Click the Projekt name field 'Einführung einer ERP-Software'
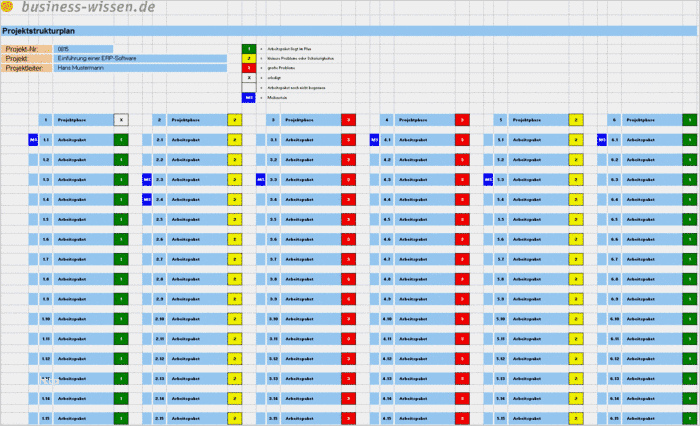This screenshot has height=426, width=700. (140, 58)
